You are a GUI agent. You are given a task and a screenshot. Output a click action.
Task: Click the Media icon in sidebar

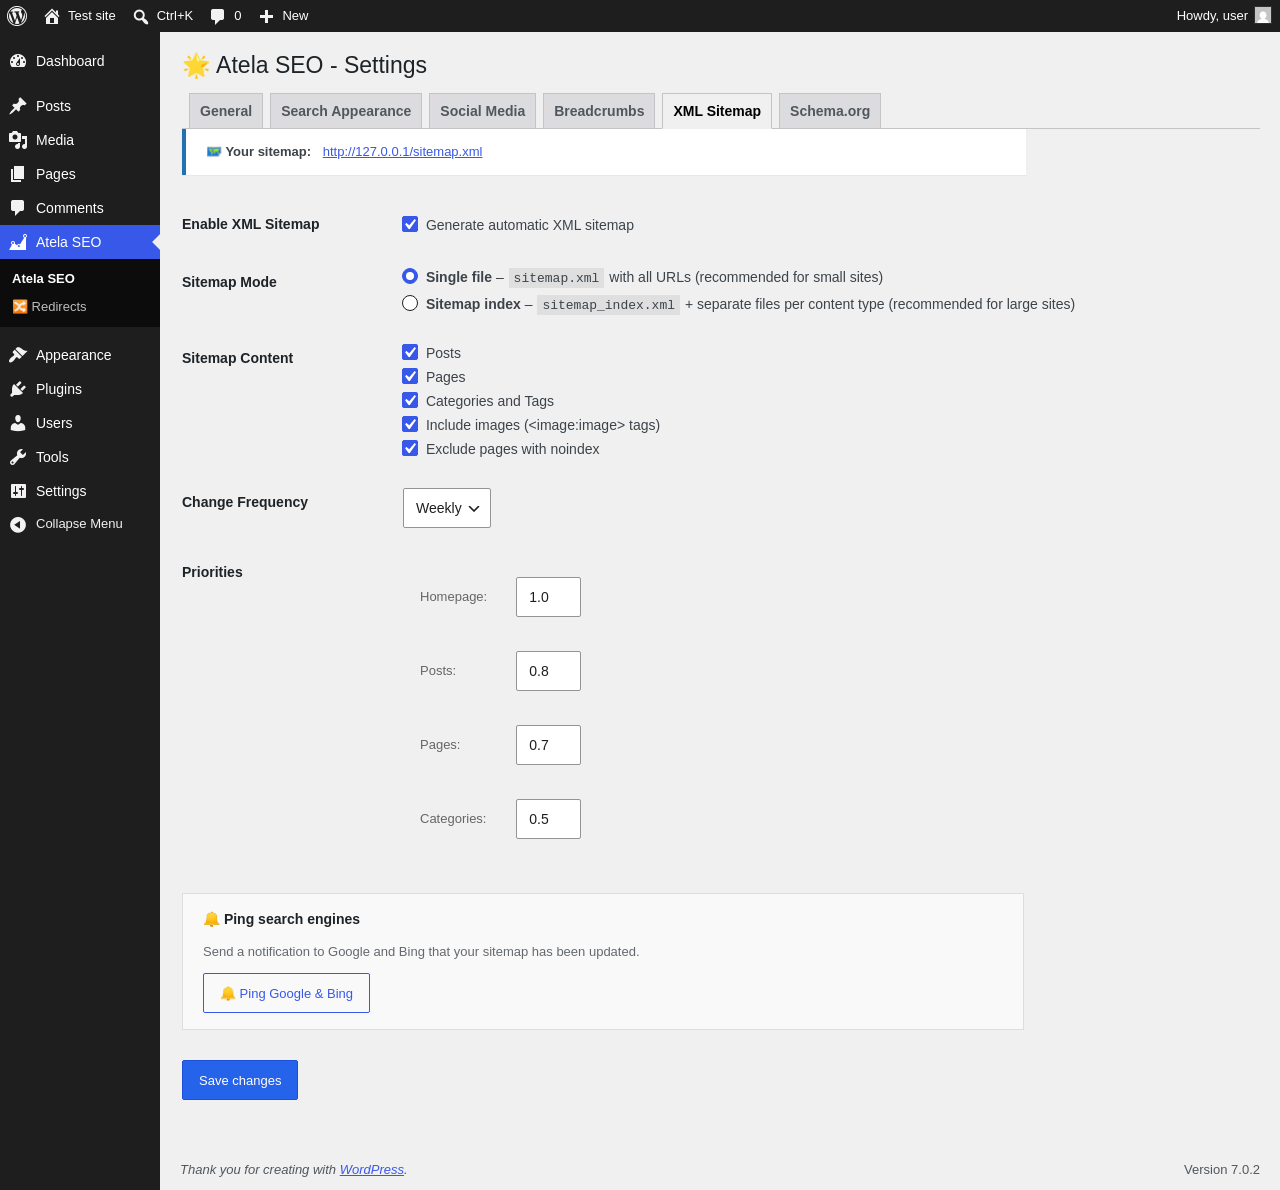click(x=18, y=140)
